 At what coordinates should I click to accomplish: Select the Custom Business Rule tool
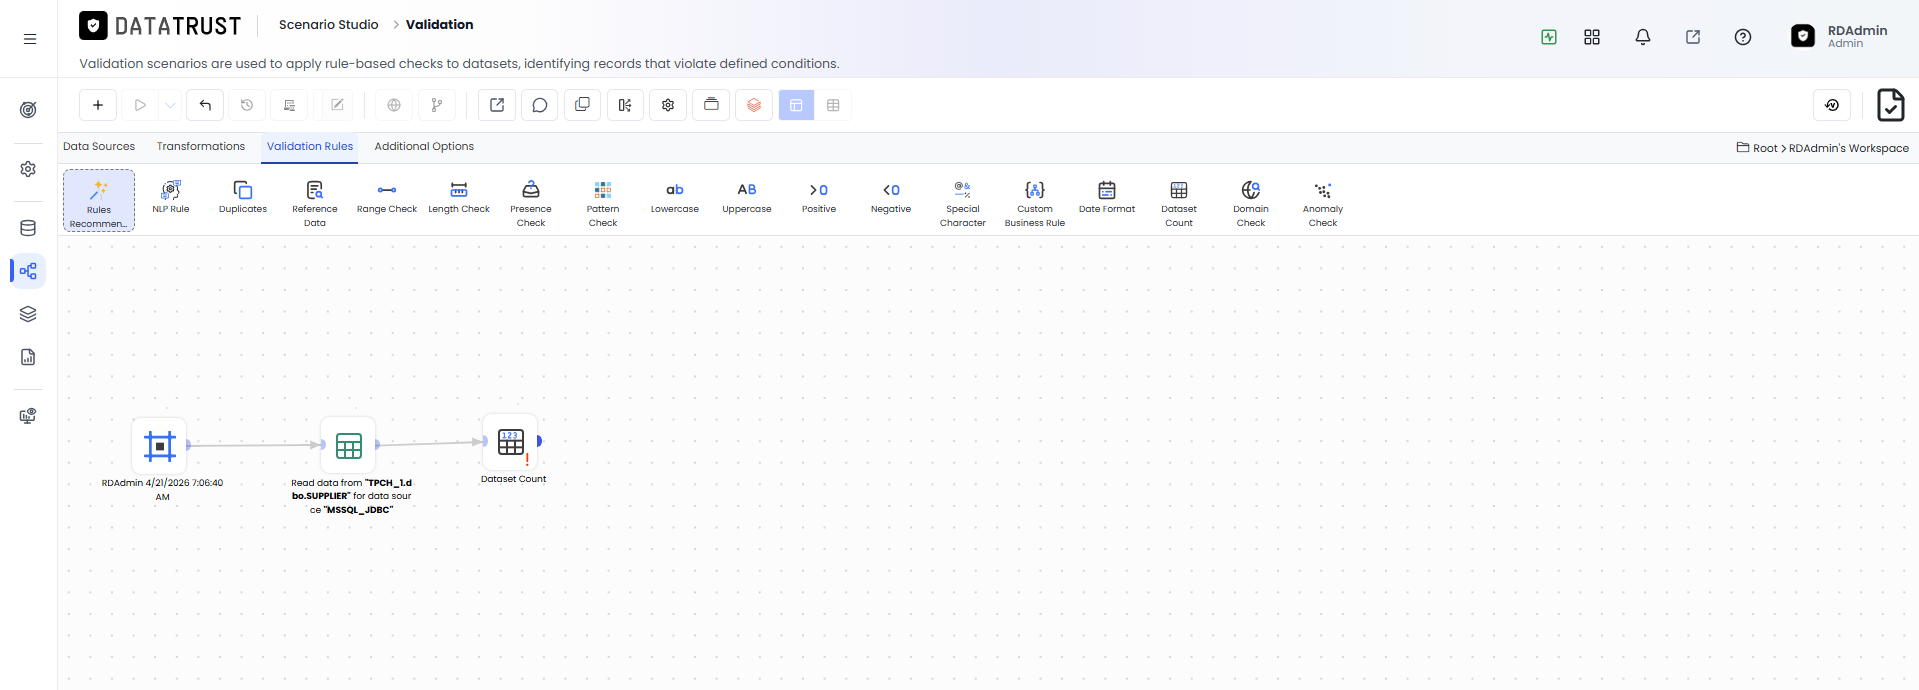(x=1035, y=203)
